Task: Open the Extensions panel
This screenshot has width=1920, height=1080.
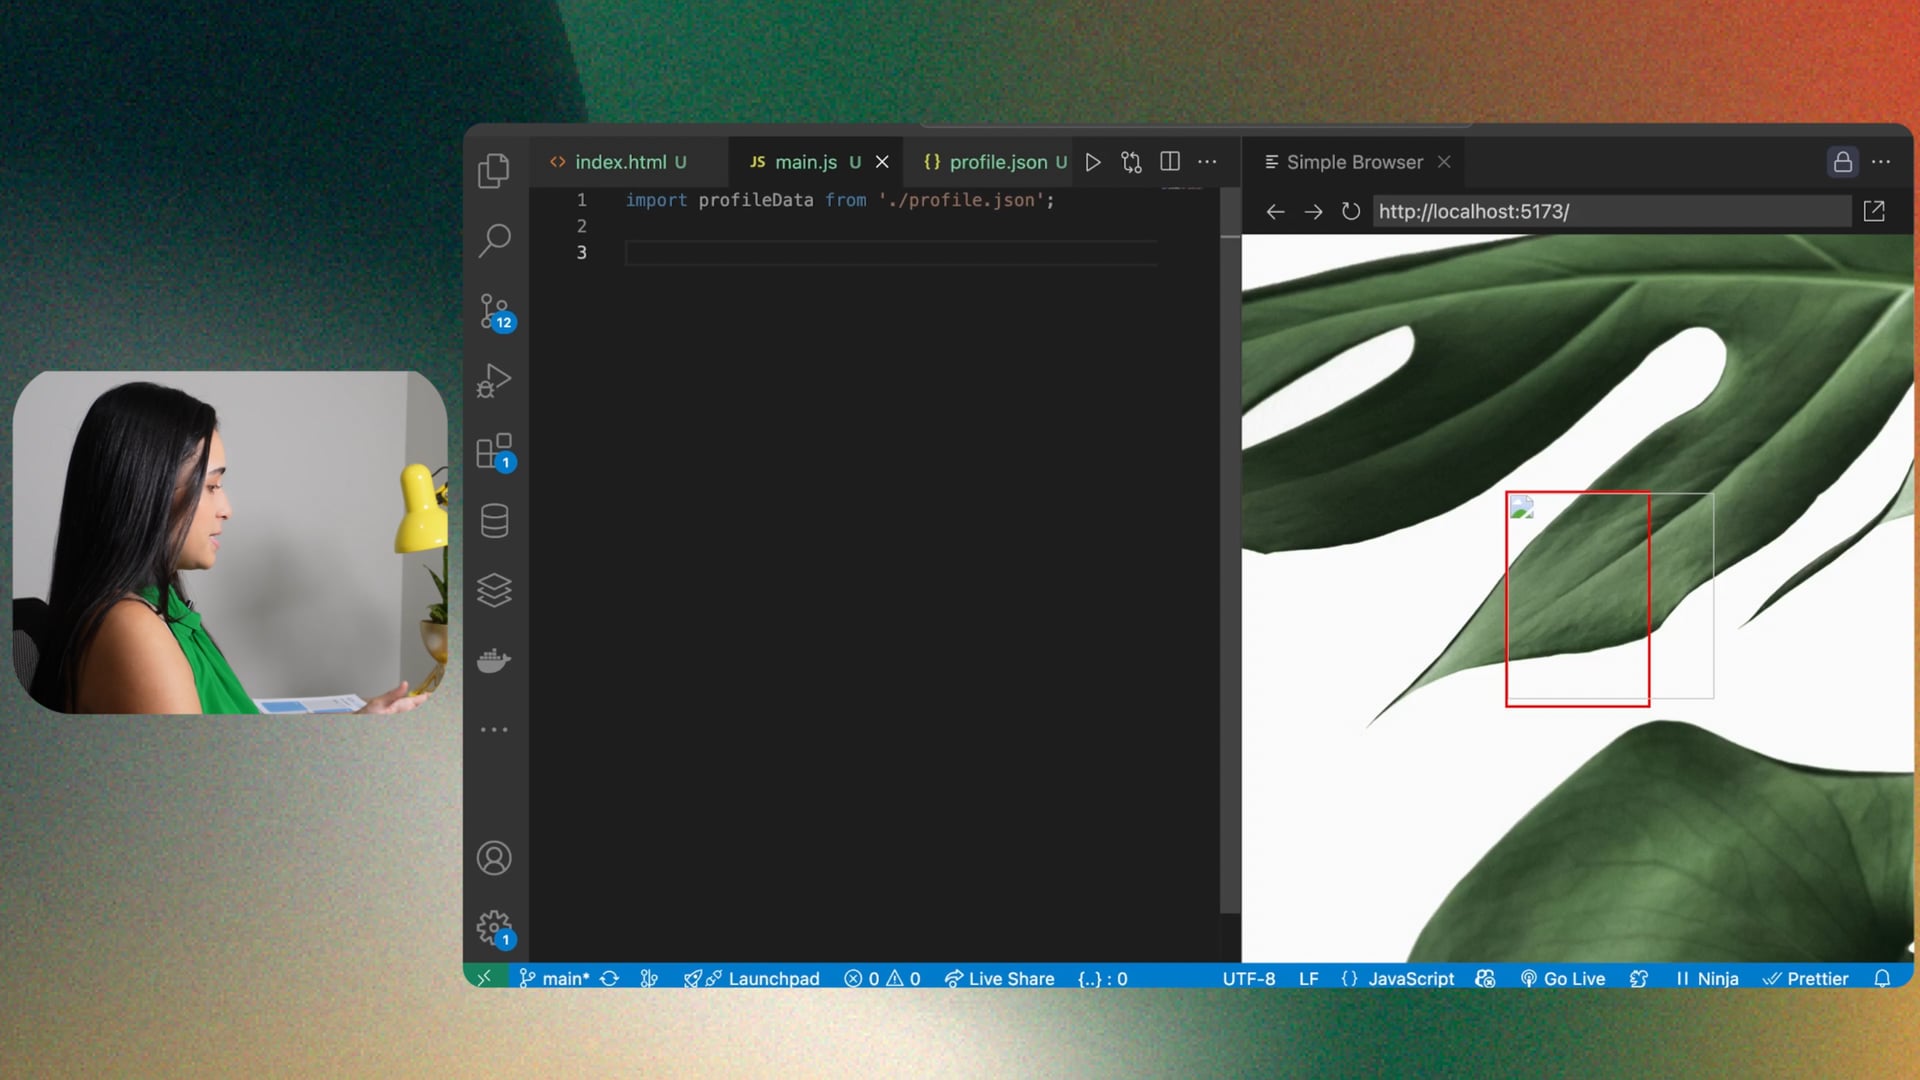Action: (494, 451)
